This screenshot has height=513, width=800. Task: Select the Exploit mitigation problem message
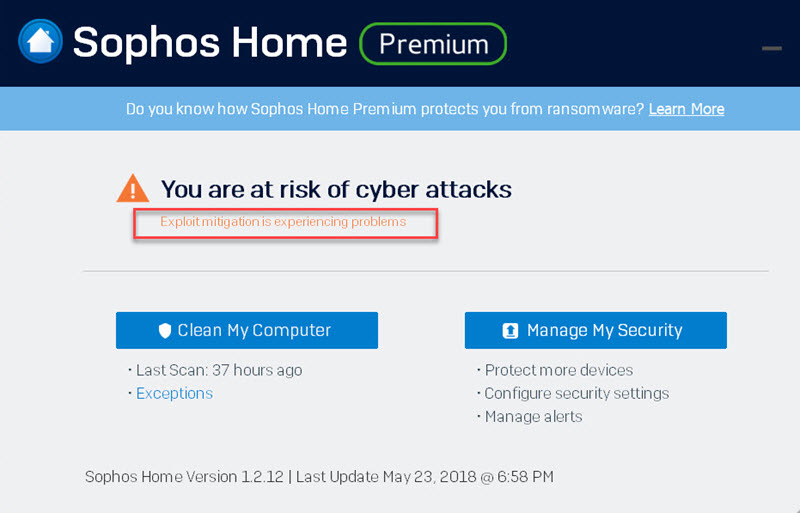coord(284,221)
